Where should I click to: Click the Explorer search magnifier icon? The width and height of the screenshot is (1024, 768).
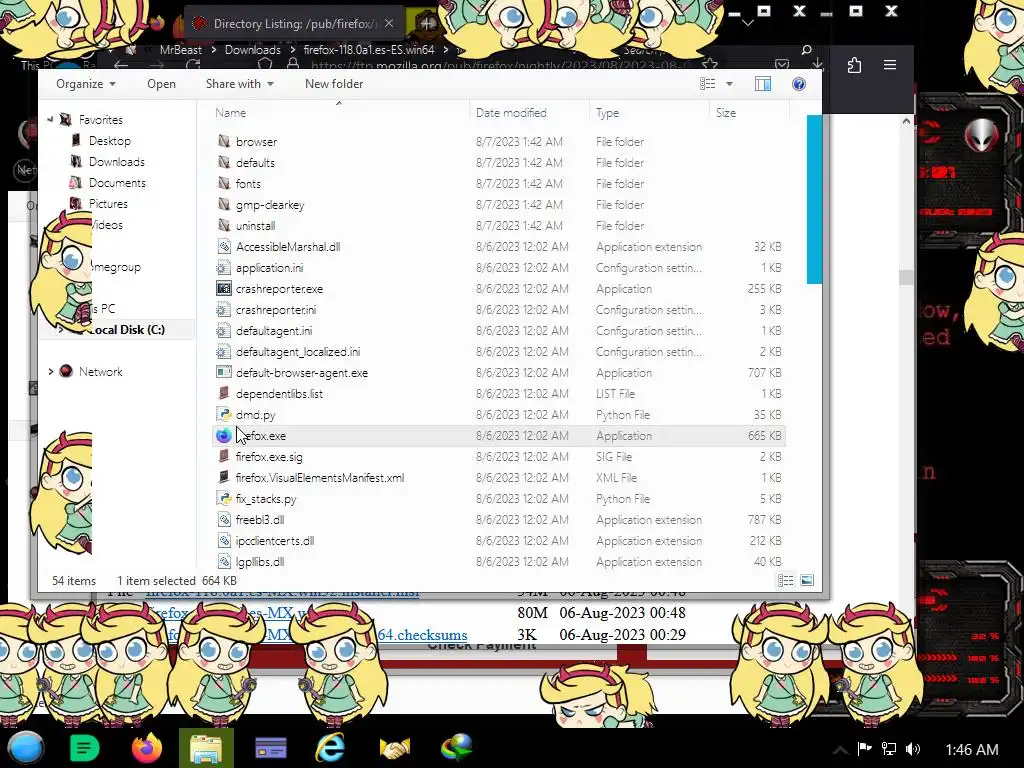[807, 50]
